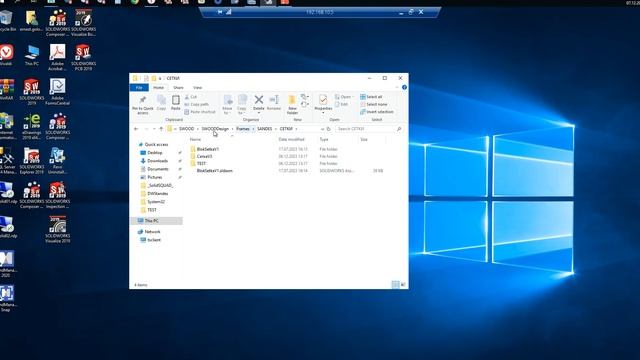The height and width of the screenshot is (360, 640).
Task: Pin the remote desktop connection bar
Action: point(220,12)
